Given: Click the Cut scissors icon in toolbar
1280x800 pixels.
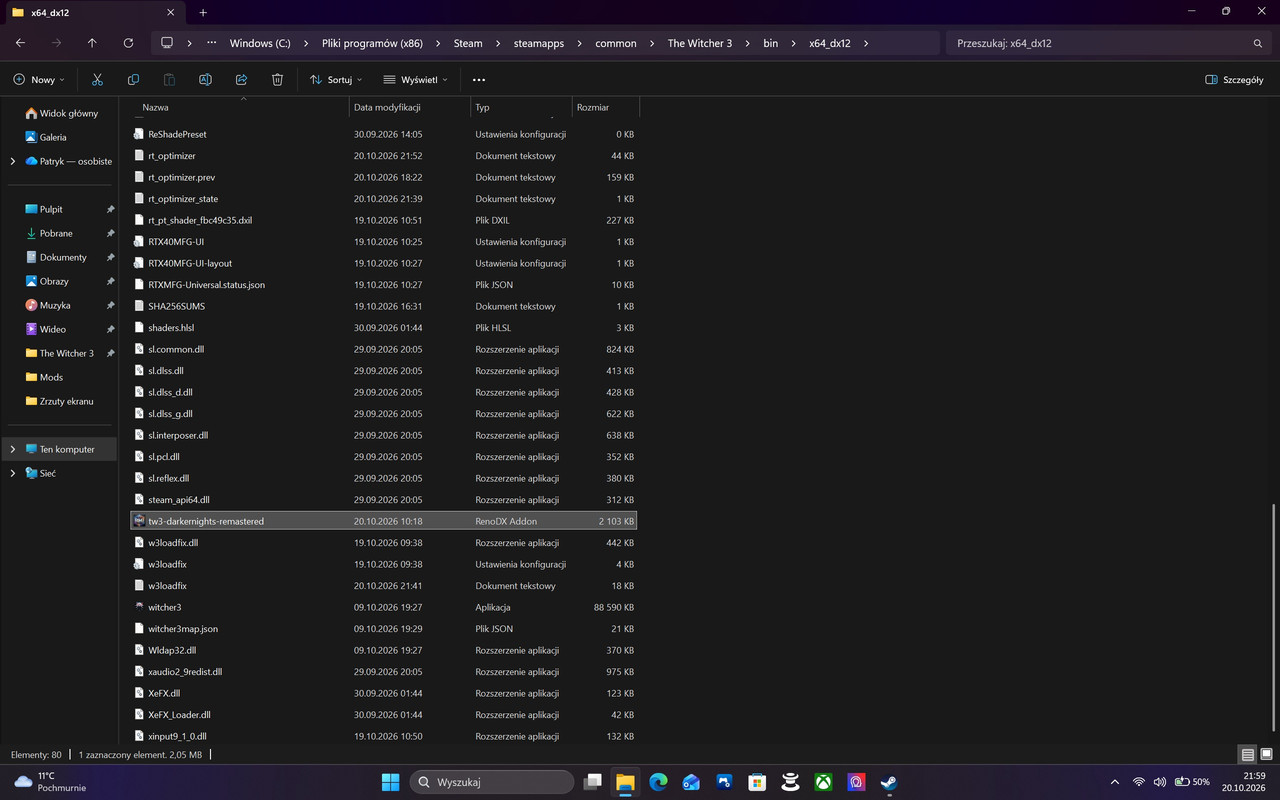Looking at the screenshot, I should 97,79.
